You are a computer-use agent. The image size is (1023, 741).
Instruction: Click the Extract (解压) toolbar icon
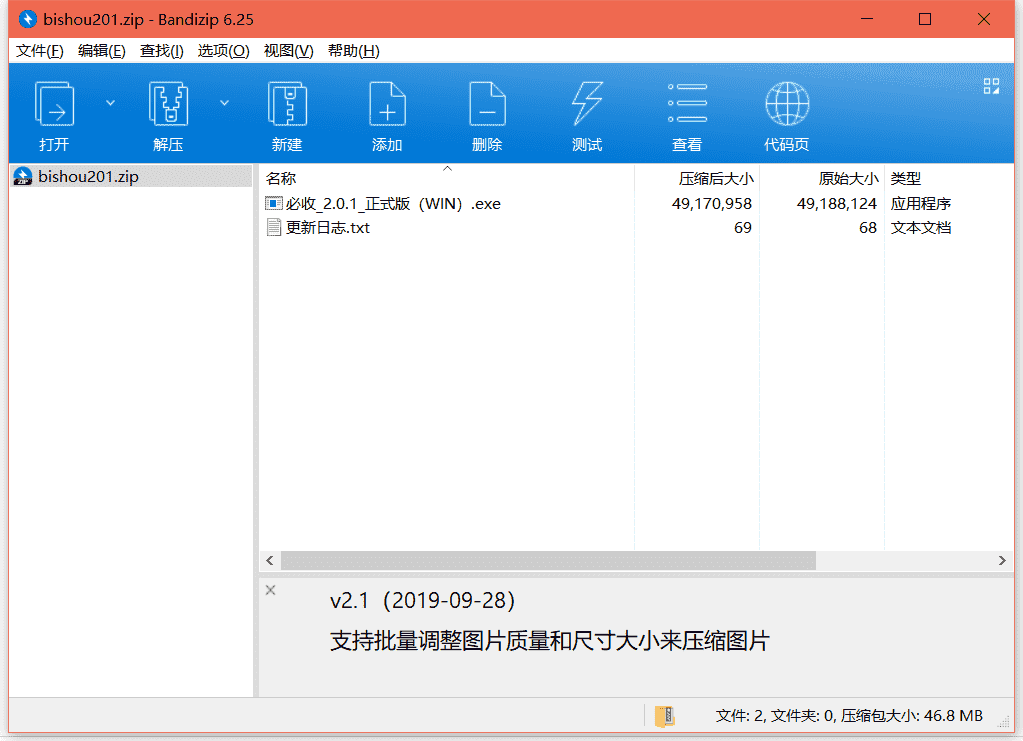[x=168, y=104]
